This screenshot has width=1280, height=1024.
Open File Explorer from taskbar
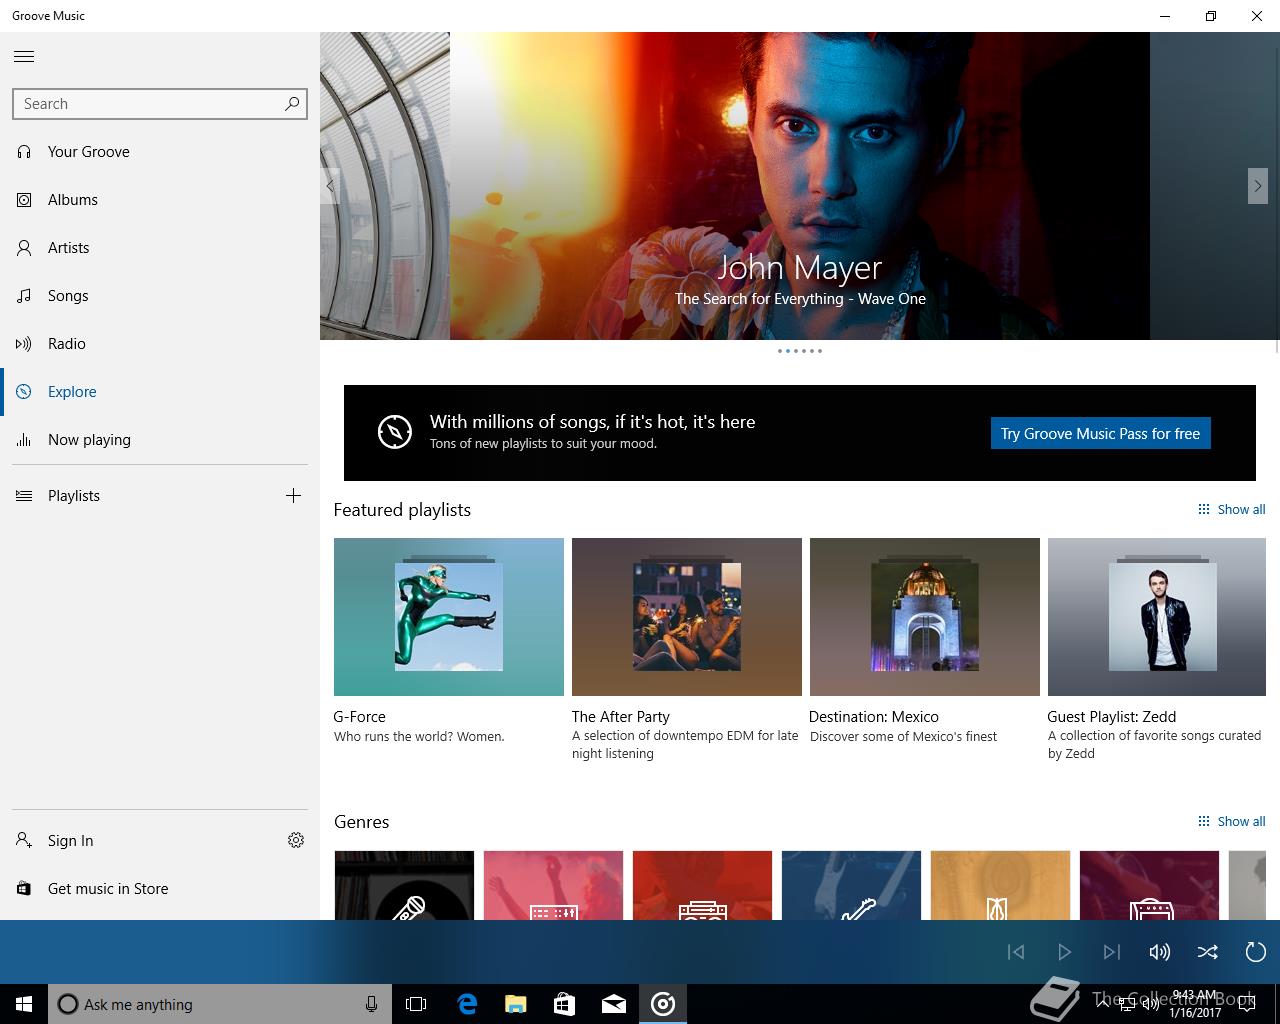(515, 1004)
